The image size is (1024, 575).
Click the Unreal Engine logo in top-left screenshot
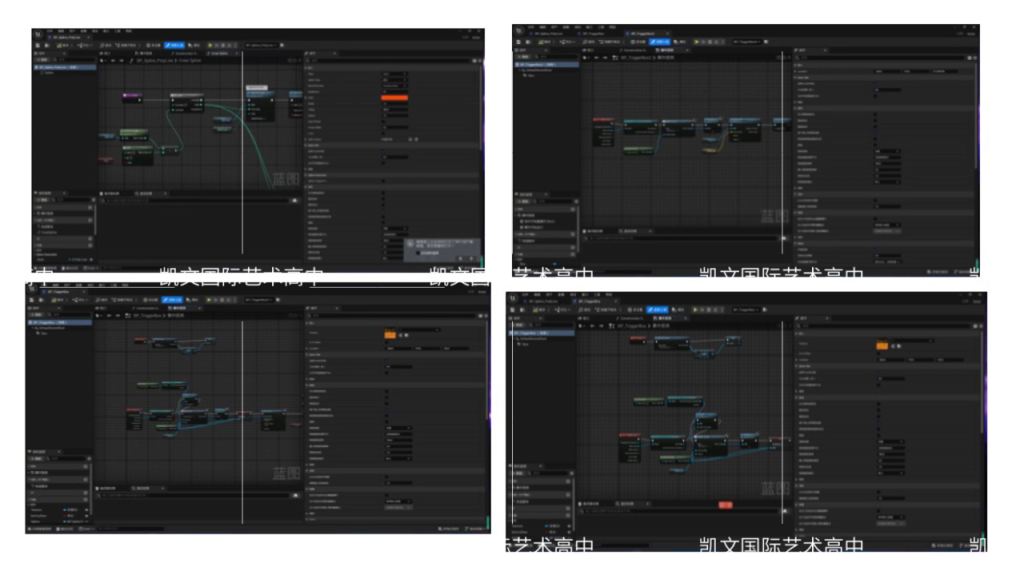[x=41, y=33]
